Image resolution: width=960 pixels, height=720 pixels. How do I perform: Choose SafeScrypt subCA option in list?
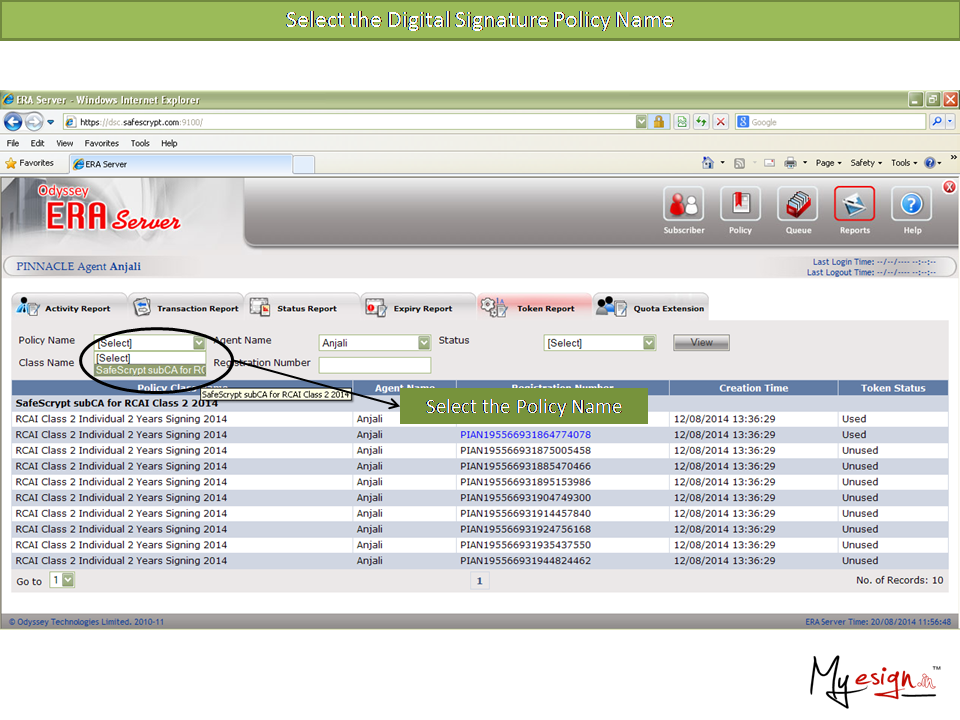[150, 370]
